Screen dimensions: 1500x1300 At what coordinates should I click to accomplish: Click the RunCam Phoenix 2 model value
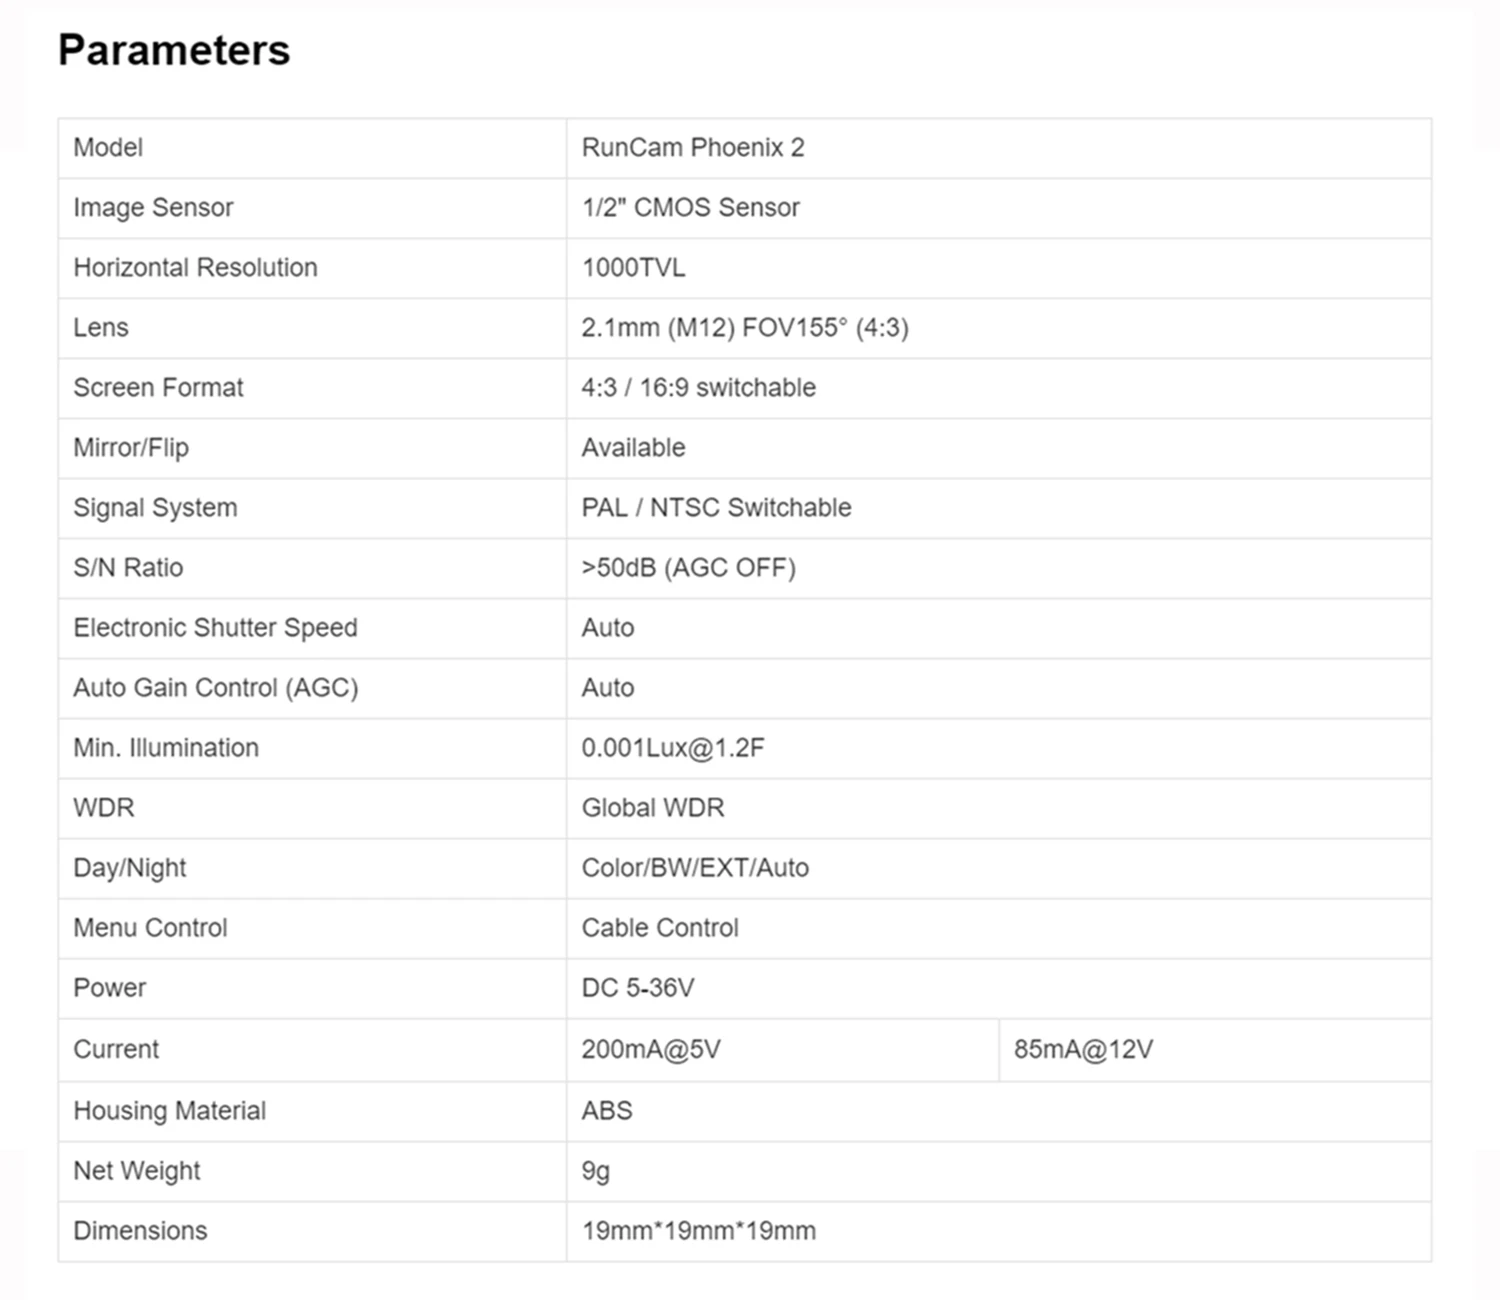click(693, 148)
